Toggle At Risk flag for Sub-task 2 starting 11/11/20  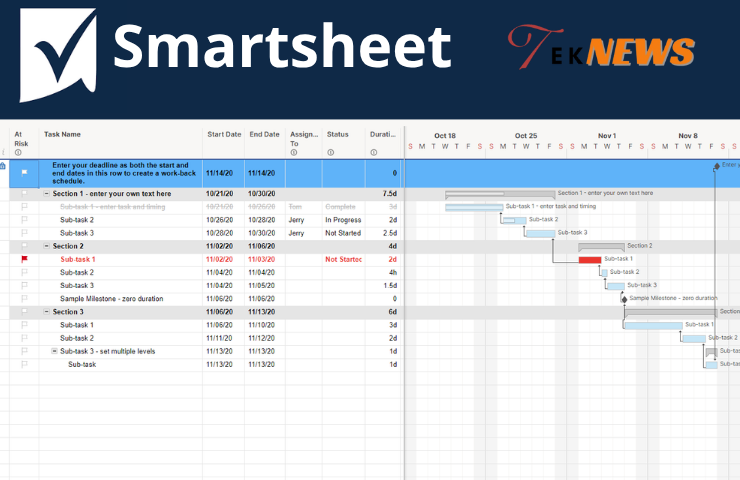coord(25,337)
